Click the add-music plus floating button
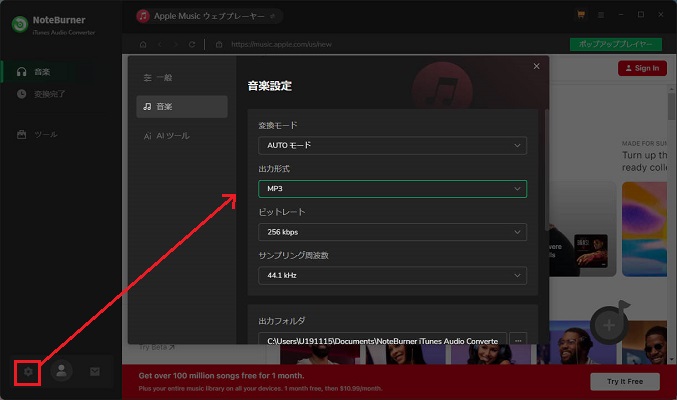Image resolution: width=677 pixels, height=400 pixels. [609, 325]
